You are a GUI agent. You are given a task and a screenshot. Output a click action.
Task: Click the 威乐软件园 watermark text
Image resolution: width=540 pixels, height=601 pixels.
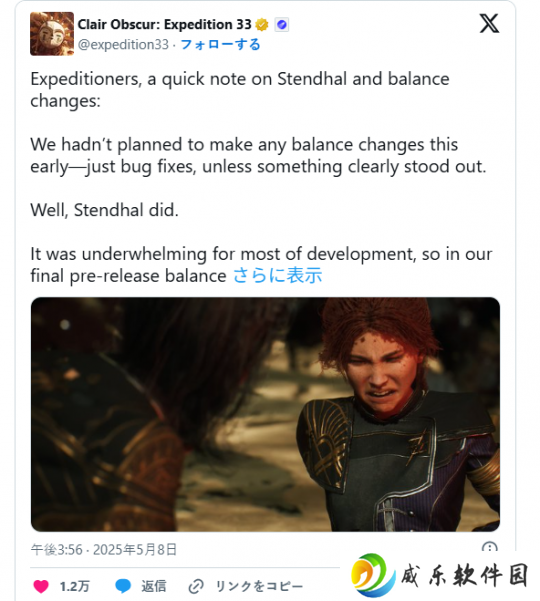464,576
